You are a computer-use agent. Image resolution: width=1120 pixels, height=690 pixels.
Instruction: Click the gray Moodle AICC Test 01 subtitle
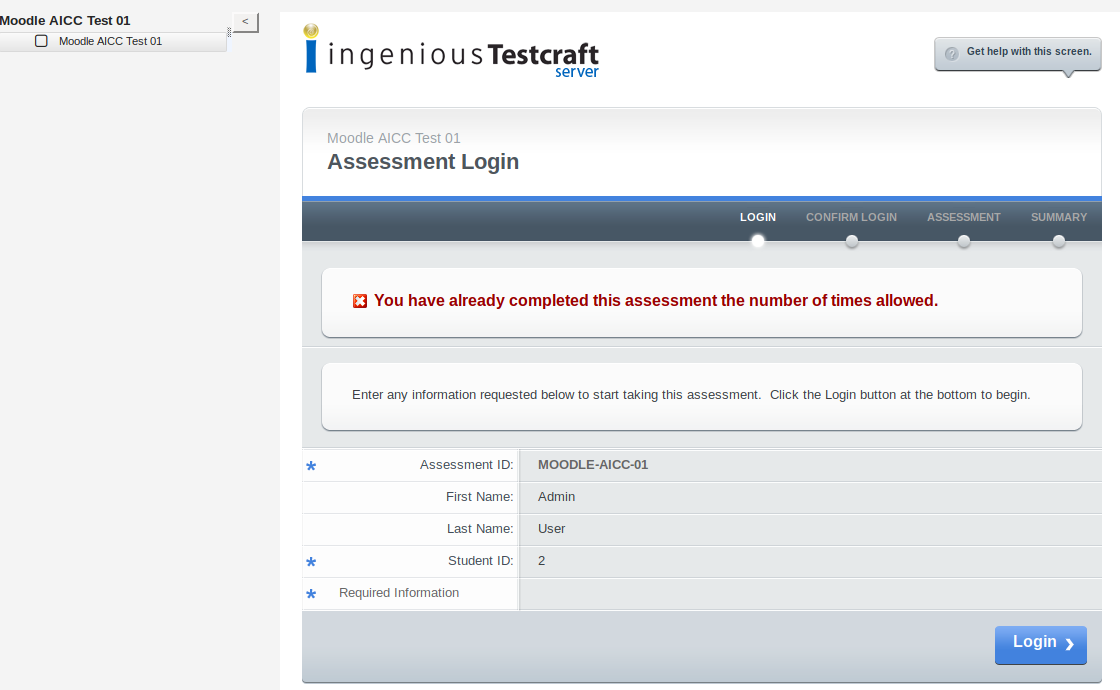[394, 138]
